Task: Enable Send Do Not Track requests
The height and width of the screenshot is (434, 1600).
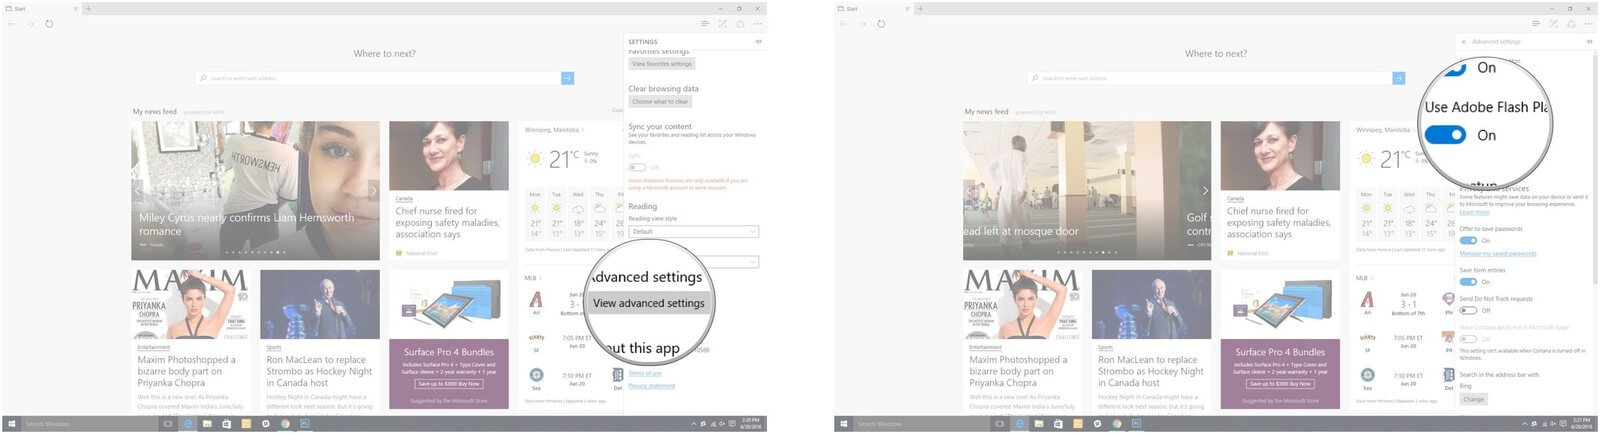Action: pos(1468,310)
